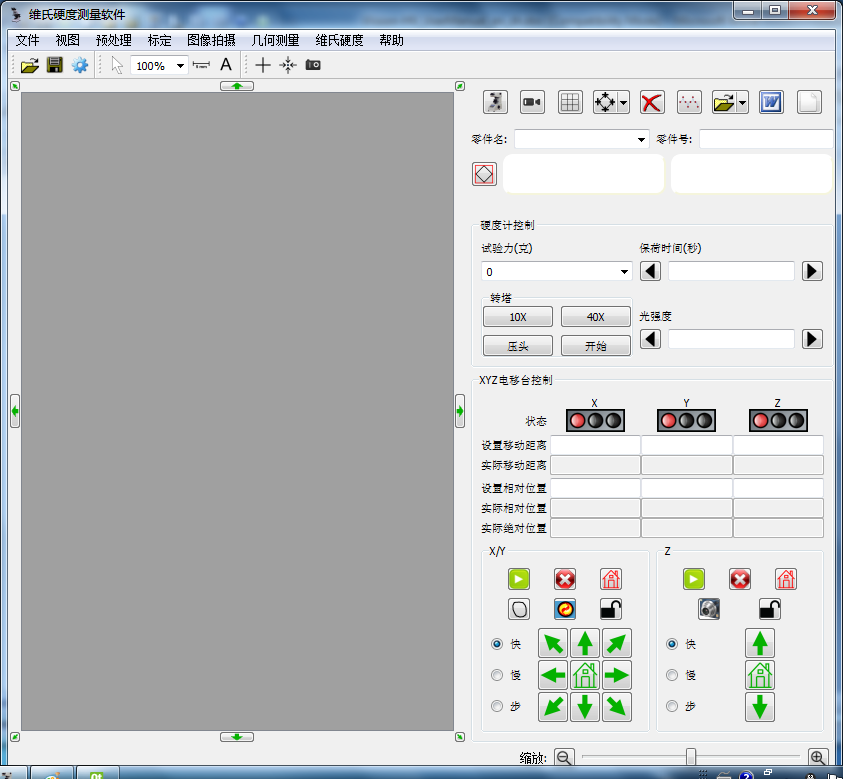This screenshot has width=843, height=779.
Task: Click the 40X objective button
Action: click(x=595, y=316)
